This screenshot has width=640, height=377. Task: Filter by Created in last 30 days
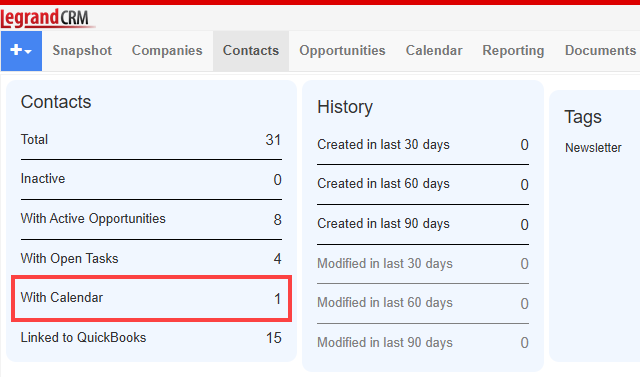click(423, 145)
